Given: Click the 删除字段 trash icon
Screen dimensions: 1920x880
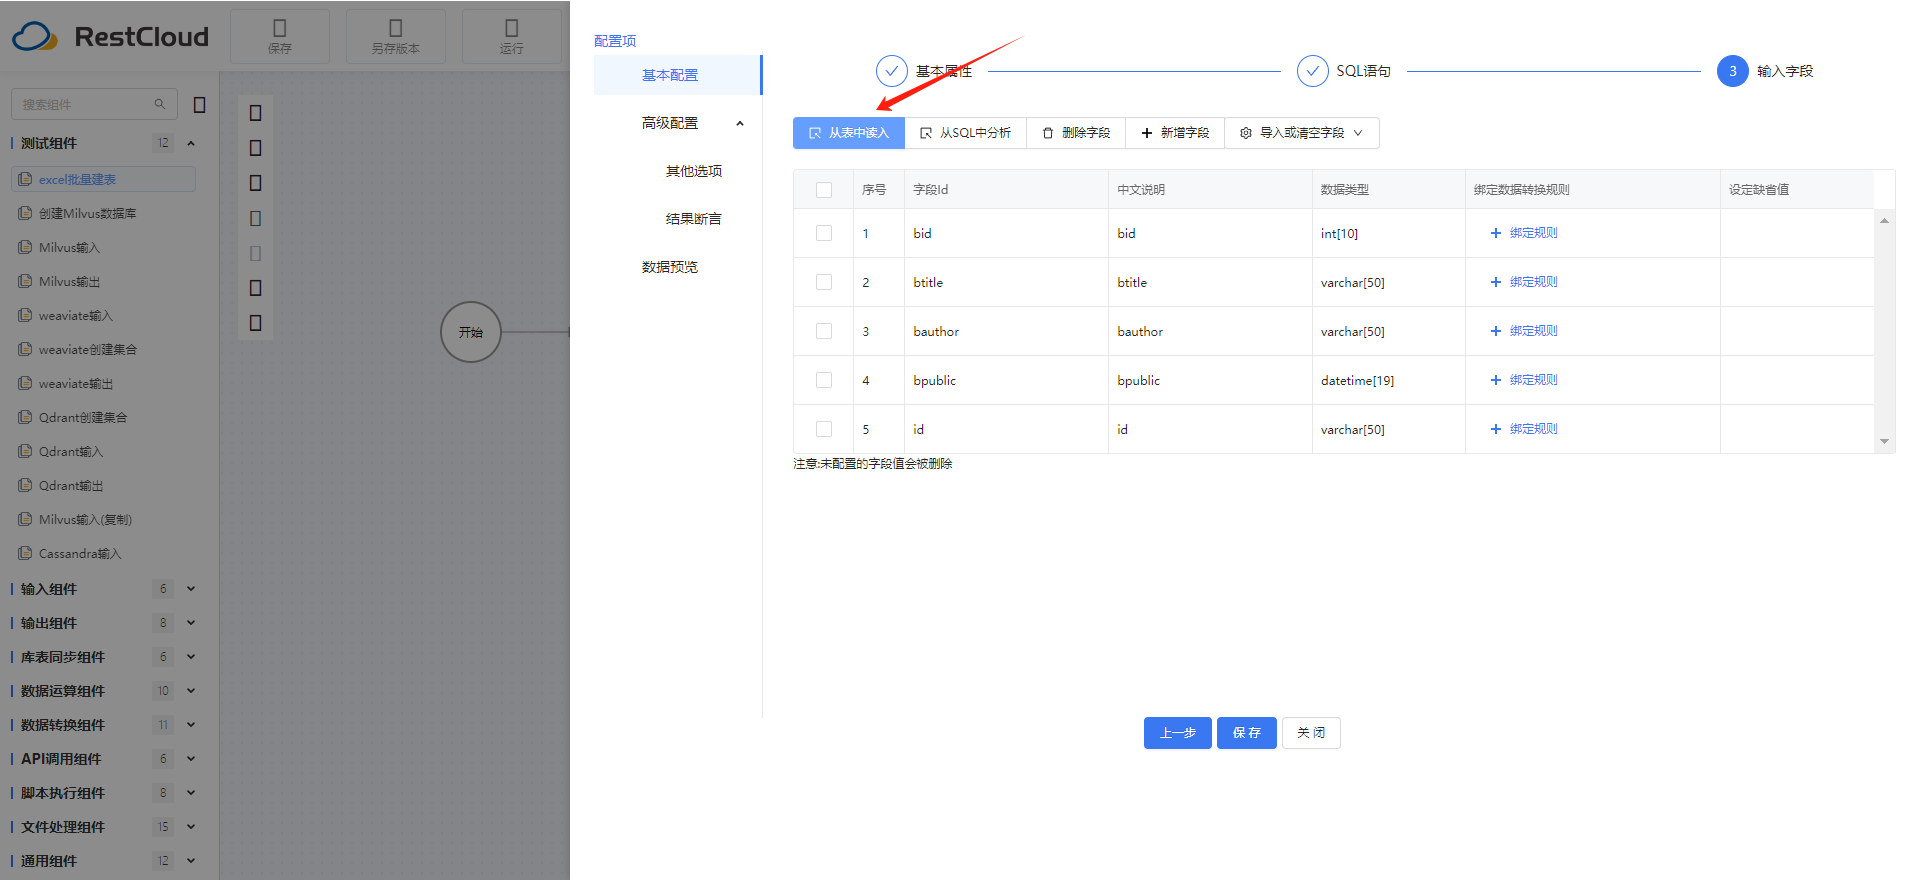Looking at the screenshot, I should (x=1048, y=133).
